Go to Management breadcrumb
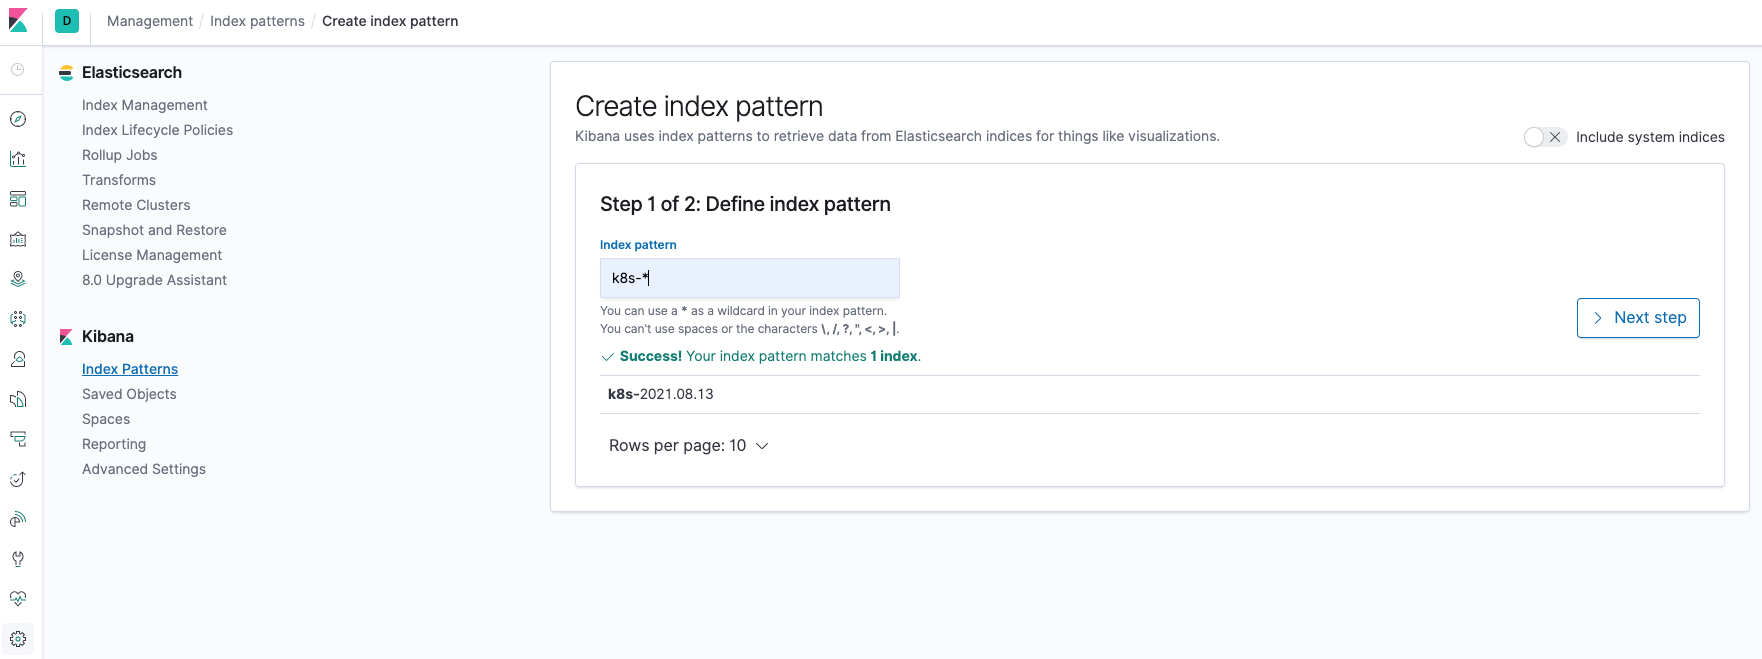 tap(150, 21)
